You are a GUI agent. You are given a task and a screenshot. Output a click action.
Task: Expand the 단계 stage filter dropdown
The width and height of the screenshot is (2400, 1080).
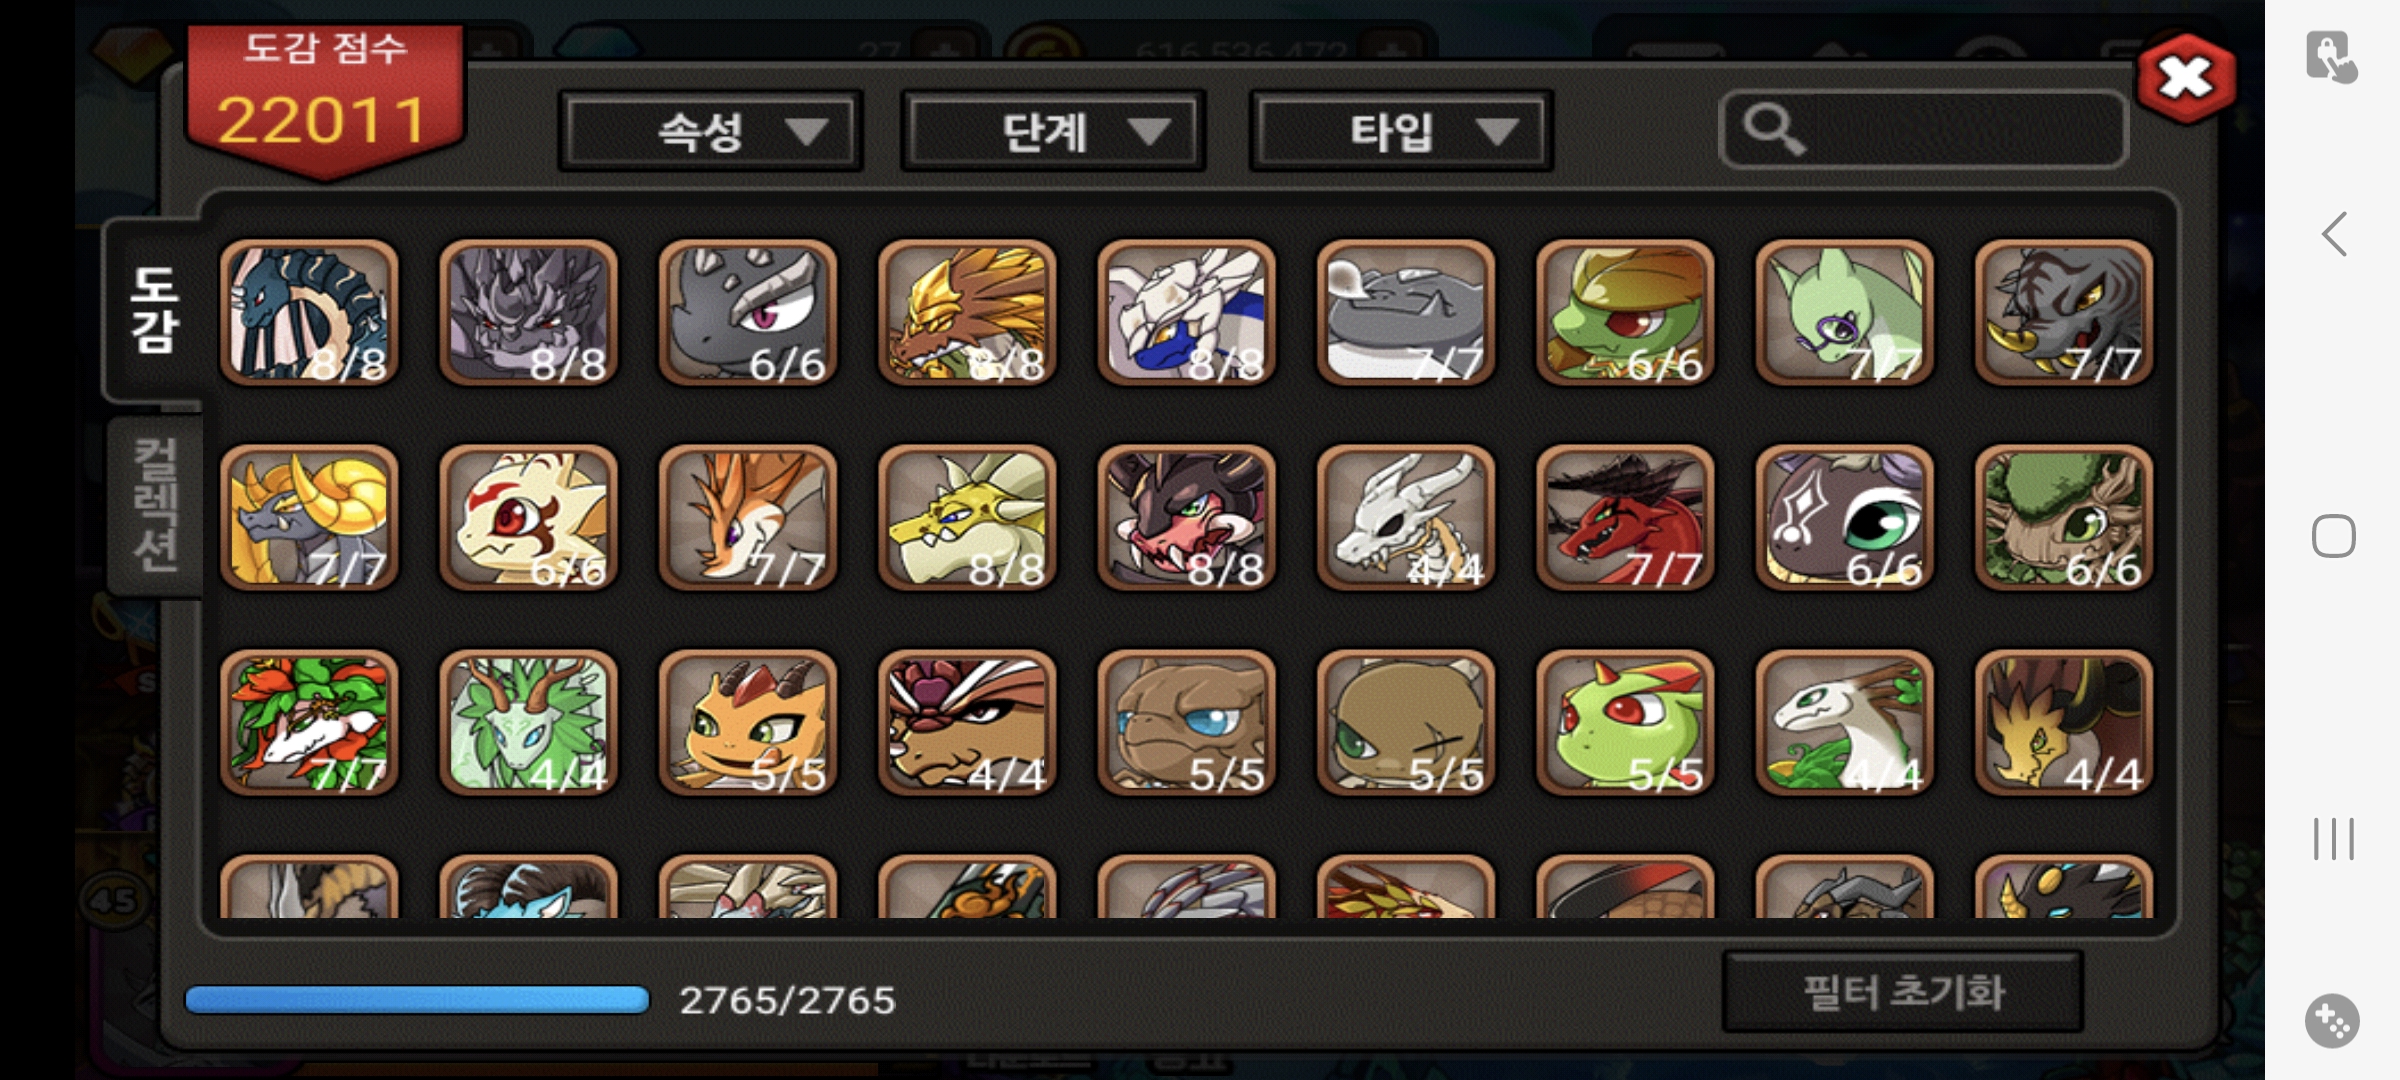pyautogui.click(x=1053, y=131)
